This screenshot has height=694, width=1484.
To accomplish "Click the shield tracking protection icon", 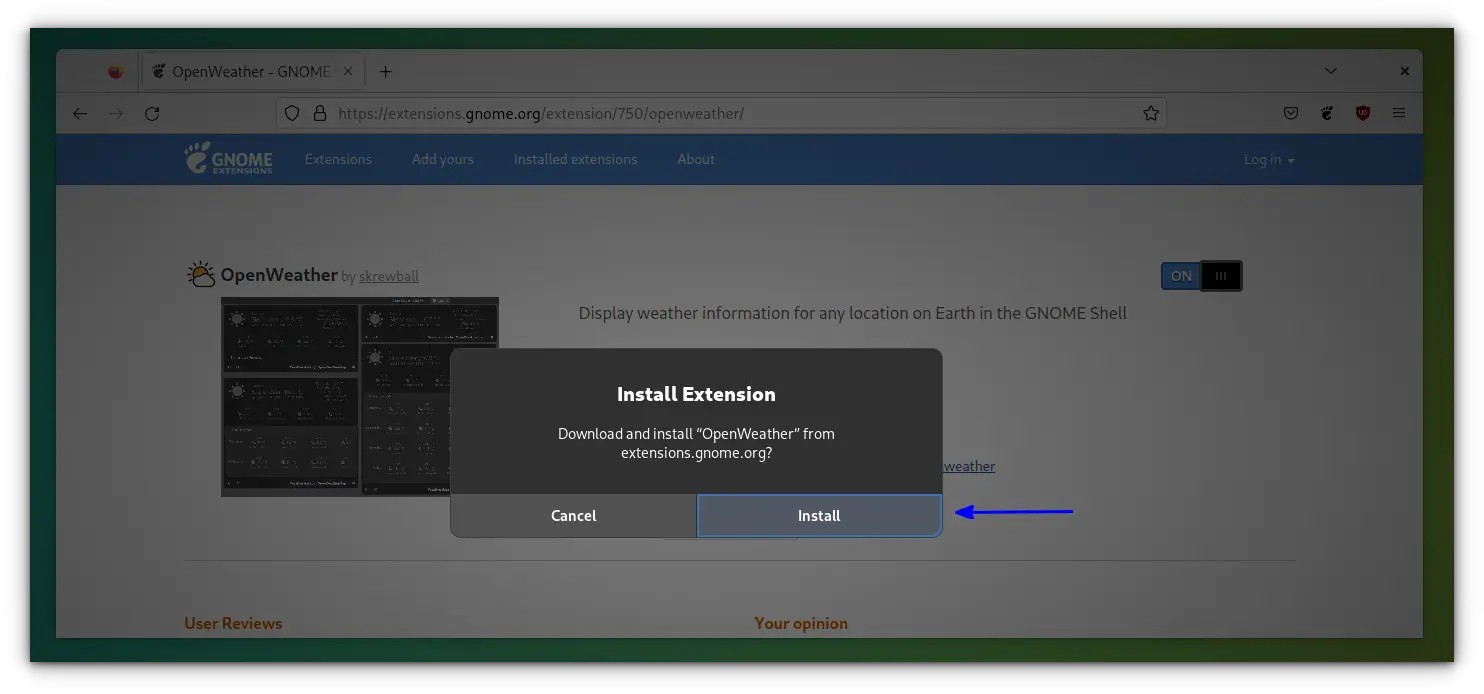I will click(x=292, y=114).
